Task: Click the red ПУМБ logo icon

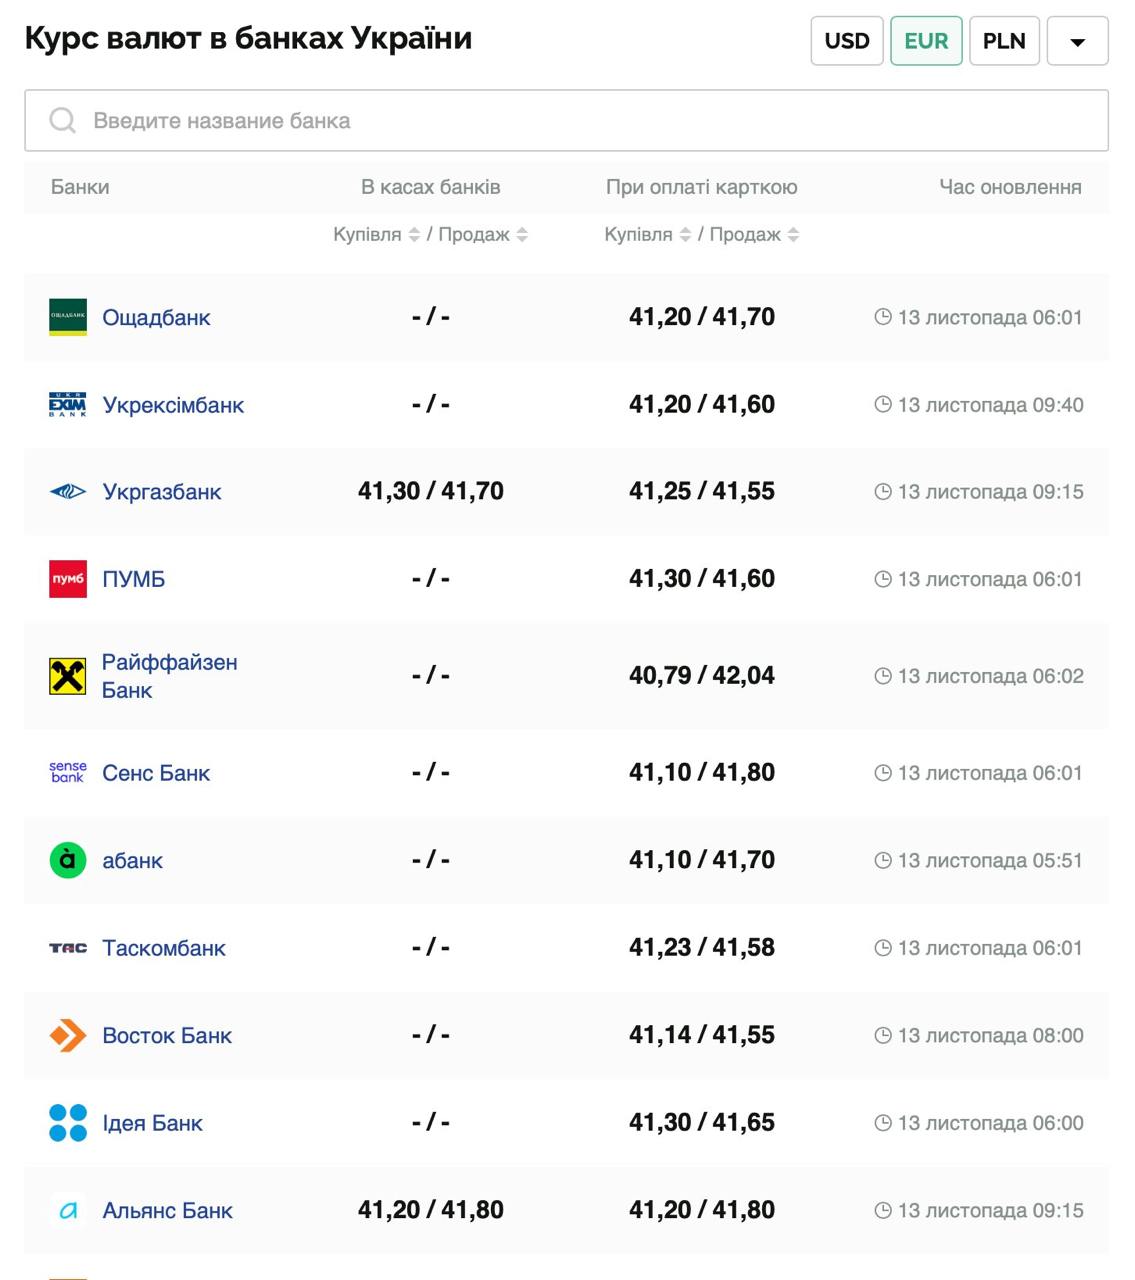Action: [x=68, y=579]
